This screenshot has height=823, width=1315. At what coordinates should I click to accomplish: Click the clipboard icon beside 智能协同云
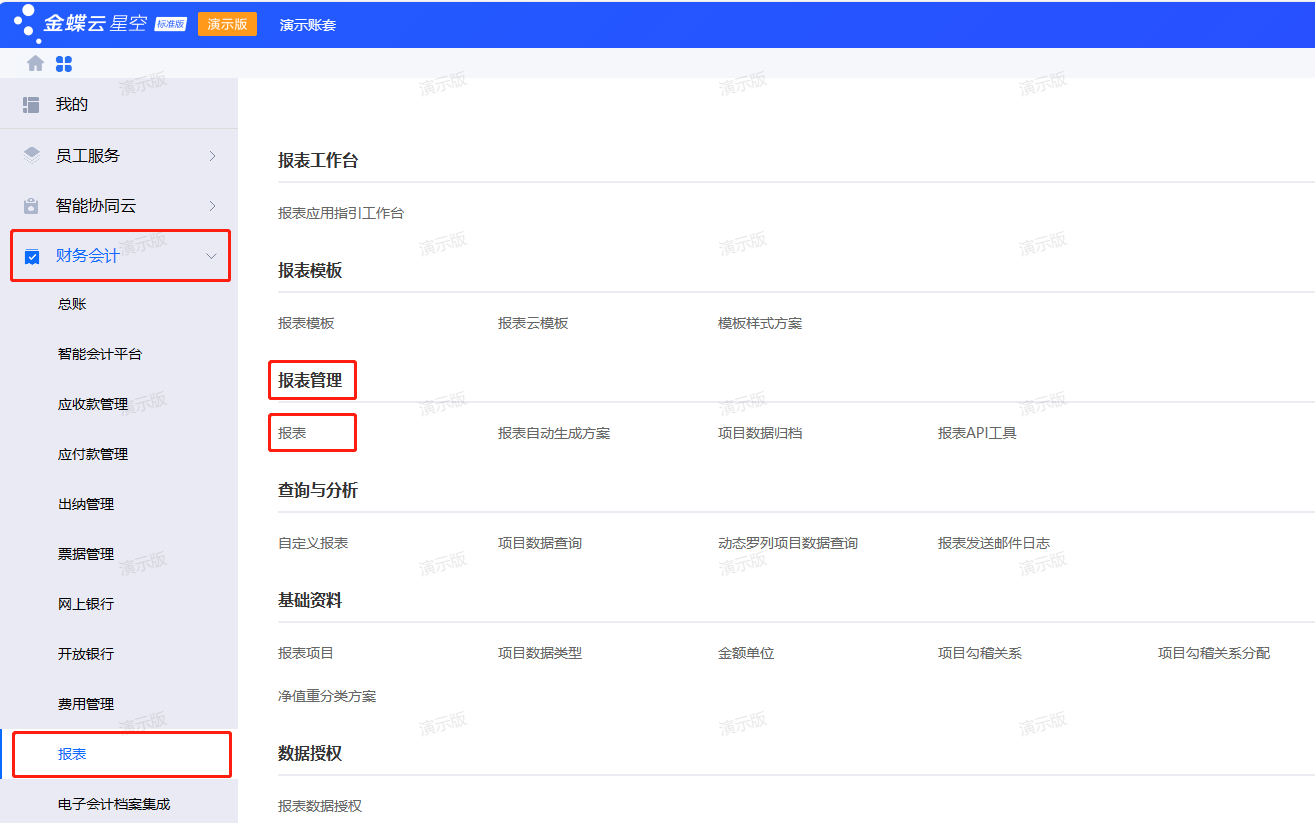point(30,205)
